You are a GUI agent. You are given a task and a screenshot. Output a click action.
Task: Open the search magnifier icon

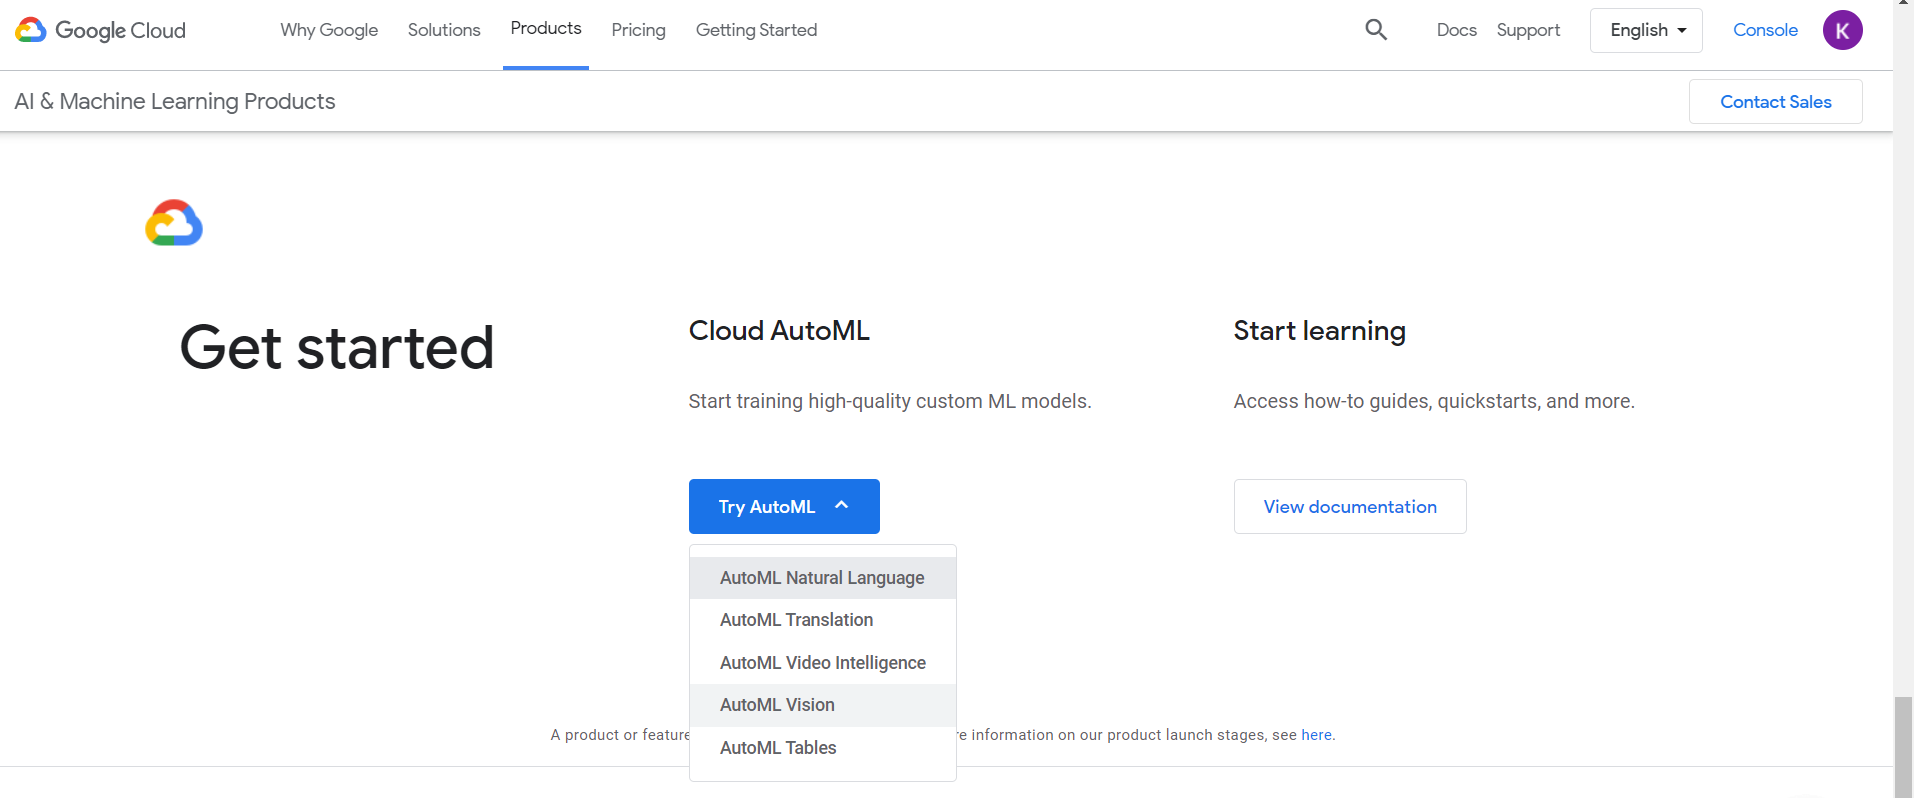[1376, 30]
